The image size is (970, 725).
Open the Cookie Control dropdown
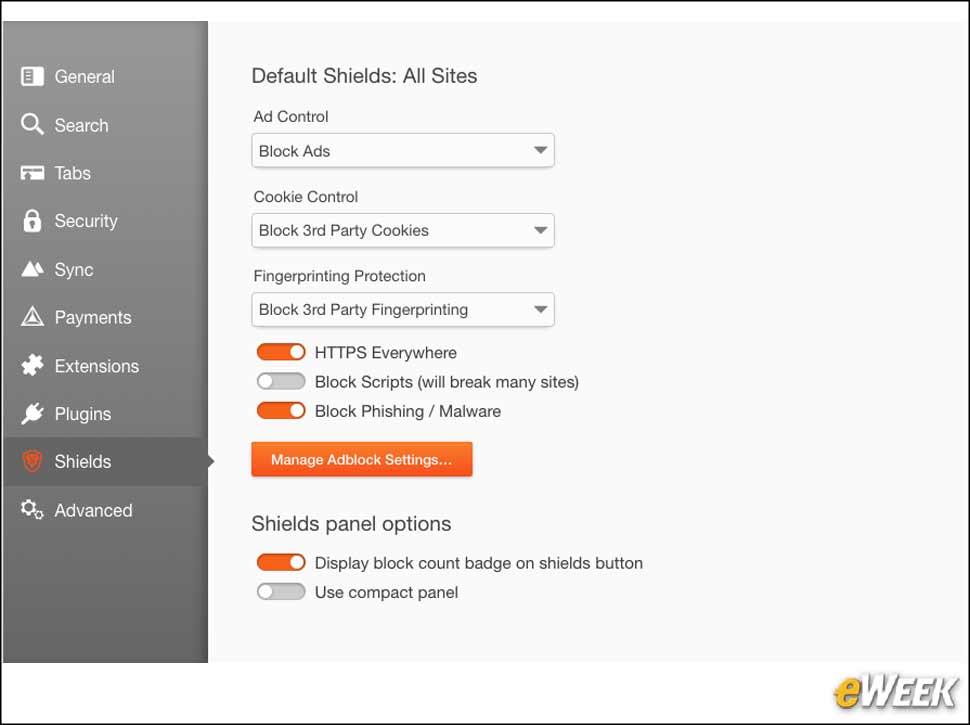click(x=403, y=230)
